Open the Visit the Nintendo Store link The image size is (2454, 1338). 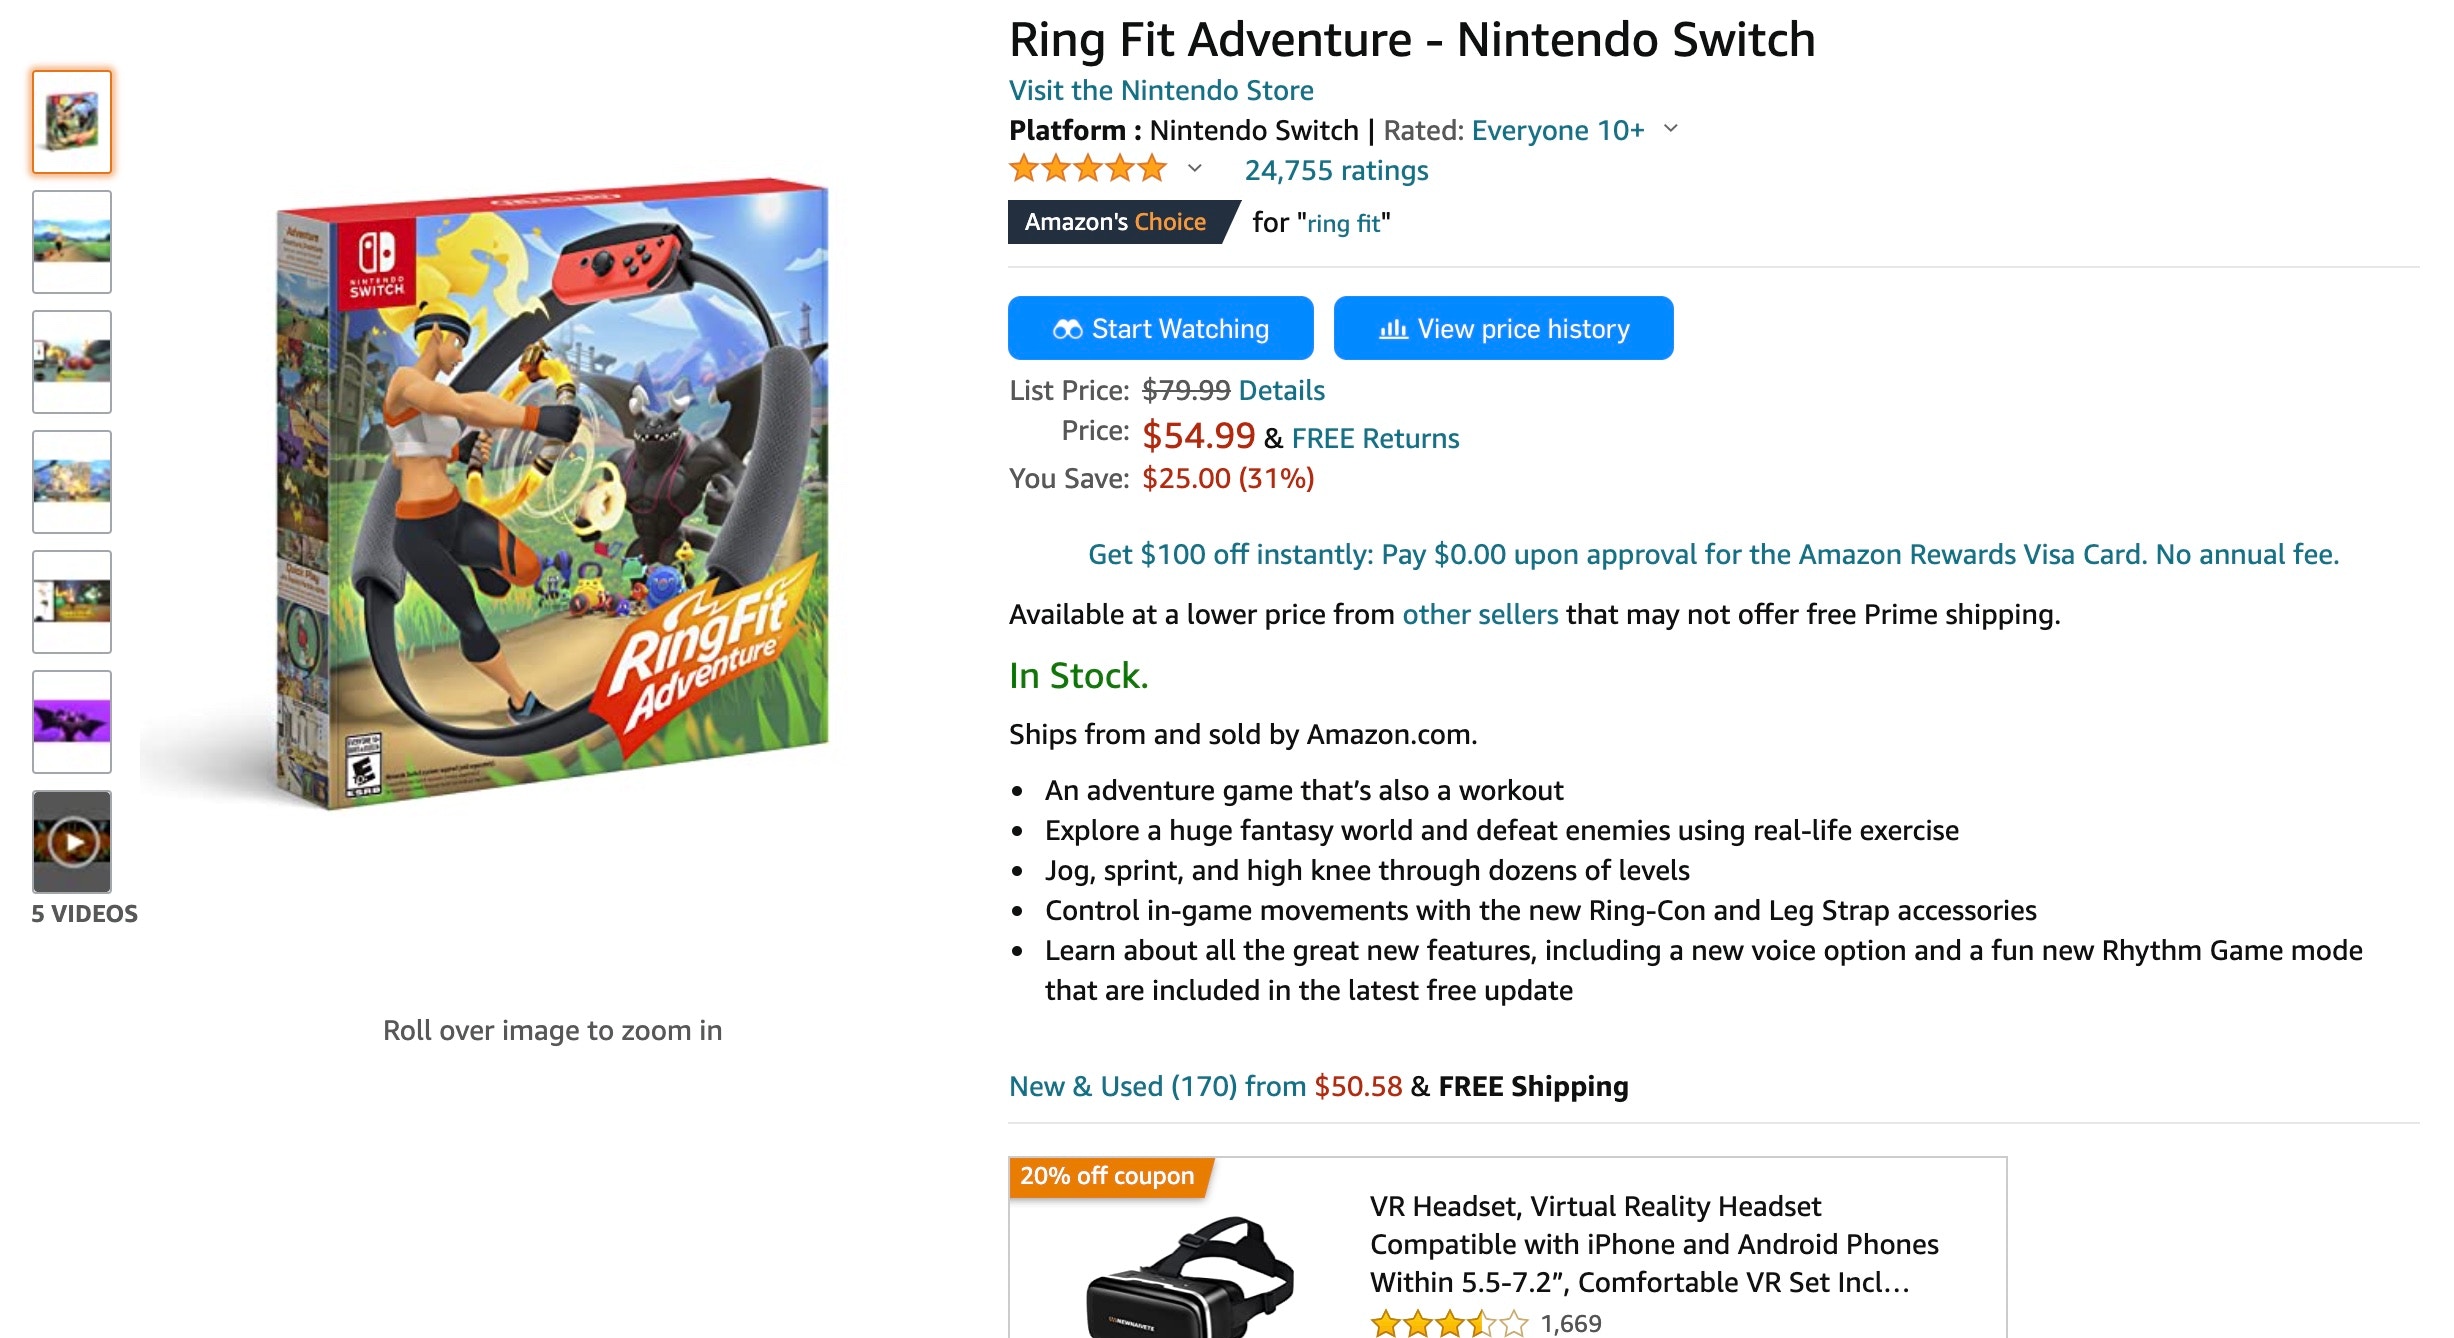(x=1161, y=90)
